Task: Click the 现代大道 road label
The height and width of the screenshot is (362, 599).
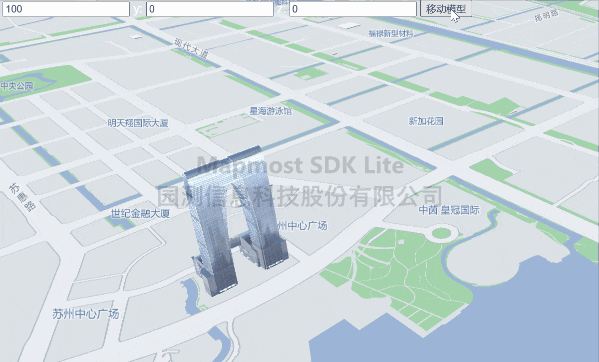Action: 191,48
